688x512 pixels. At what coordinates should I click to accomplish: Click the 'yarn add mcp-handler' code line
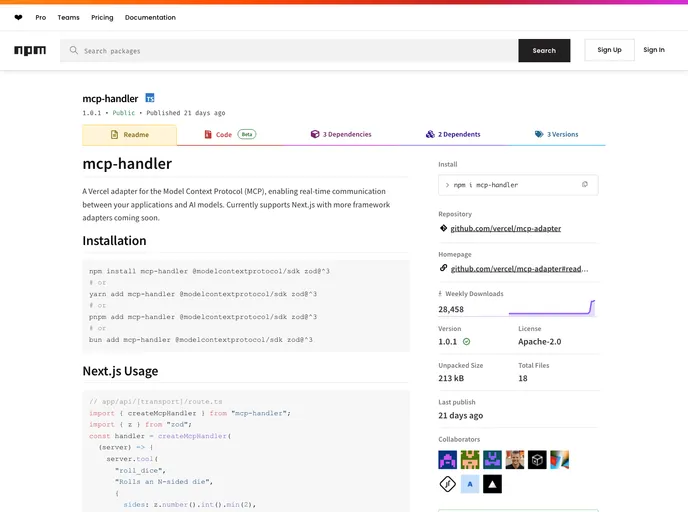tap(203, 294)
